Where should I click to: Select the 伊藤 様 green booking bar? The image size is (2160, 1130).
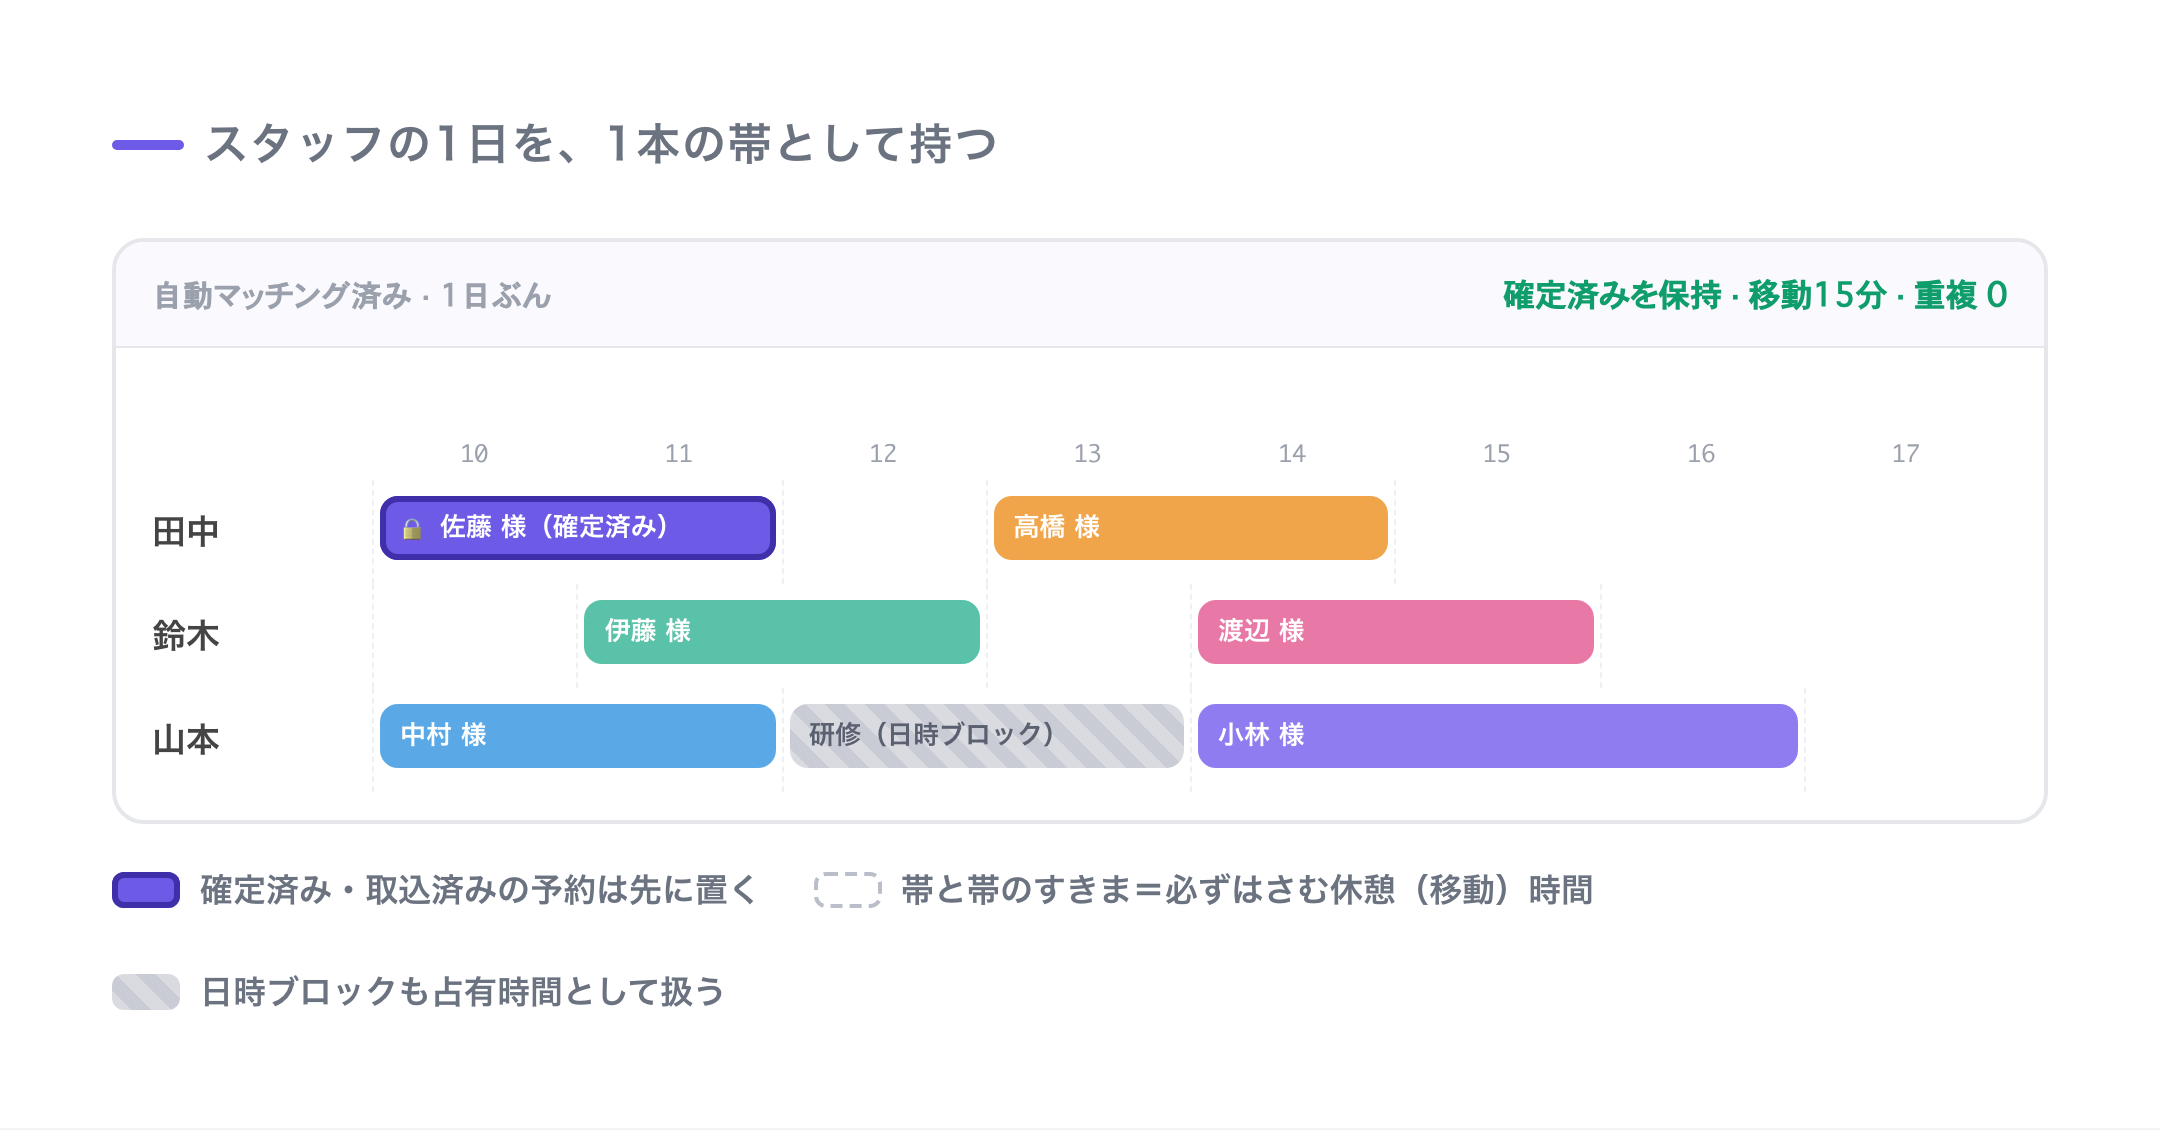point(782,632)
